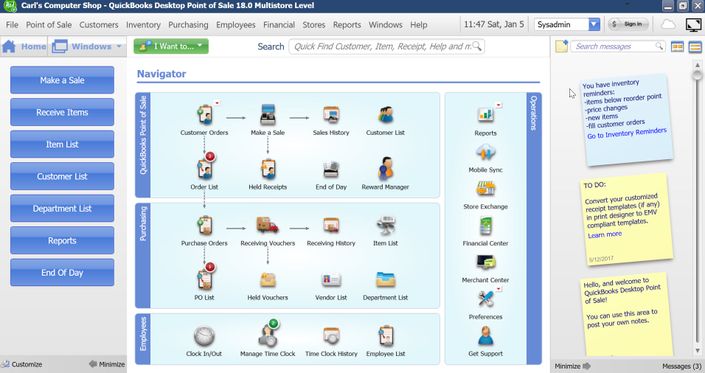Switch messages to list view
The height and width of the screenshot is (373, 705).
695,47
